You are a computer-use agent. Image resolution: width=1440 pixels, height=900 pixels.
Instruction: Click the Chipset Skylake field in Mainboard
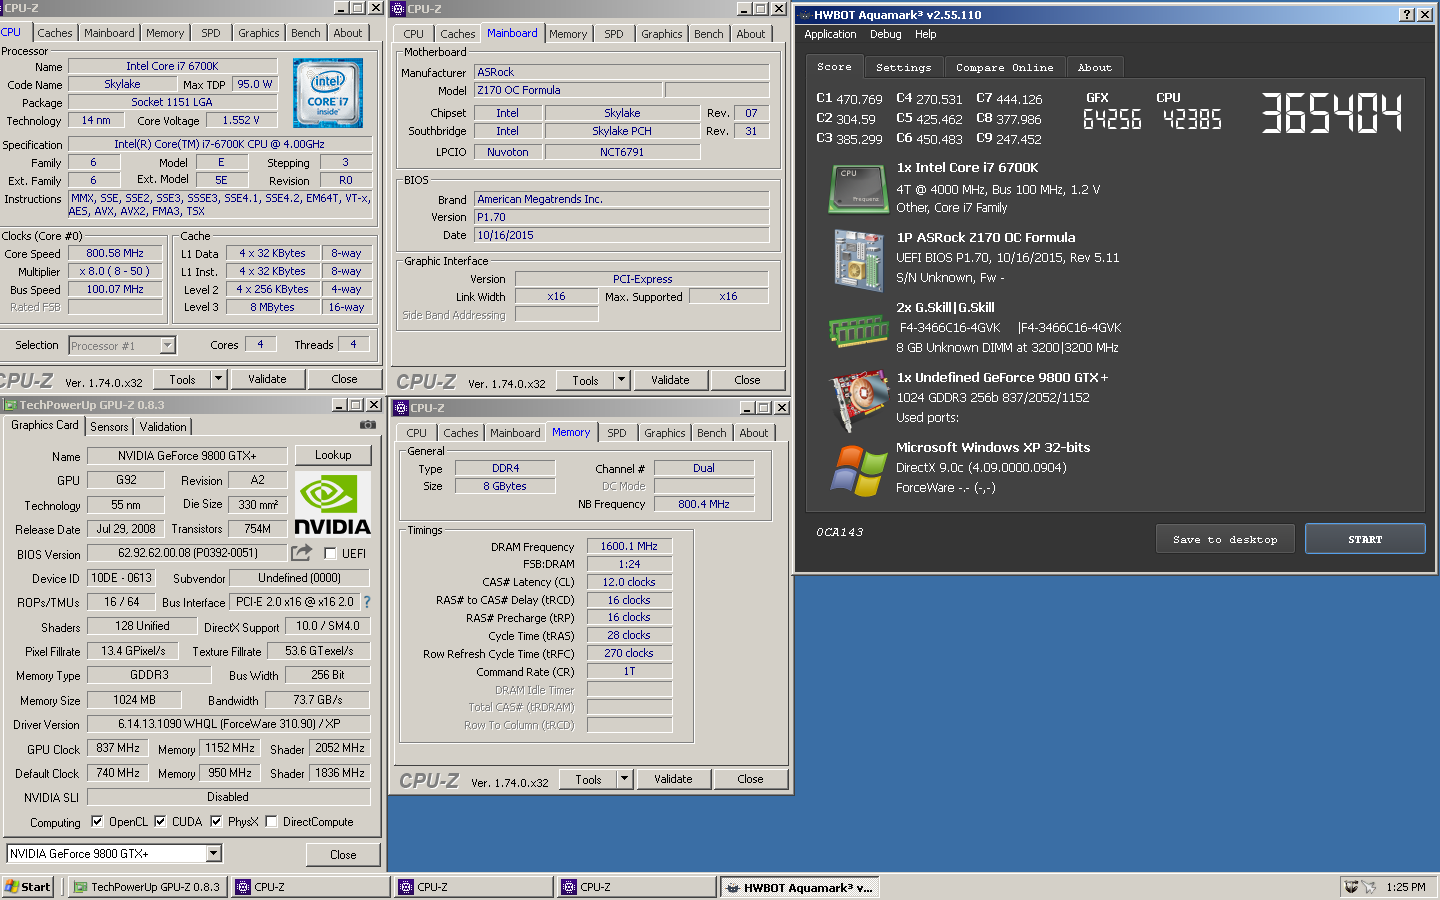pos(622,113)
